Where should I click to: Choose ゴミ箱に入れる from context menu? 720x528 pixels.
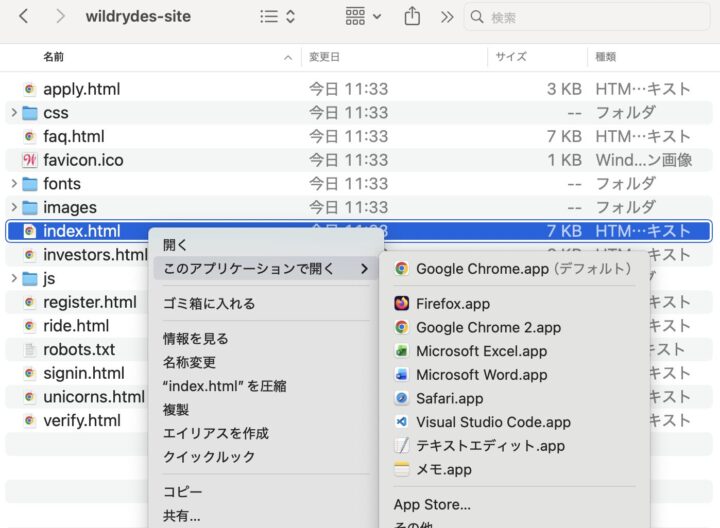[x=209, y=303]
